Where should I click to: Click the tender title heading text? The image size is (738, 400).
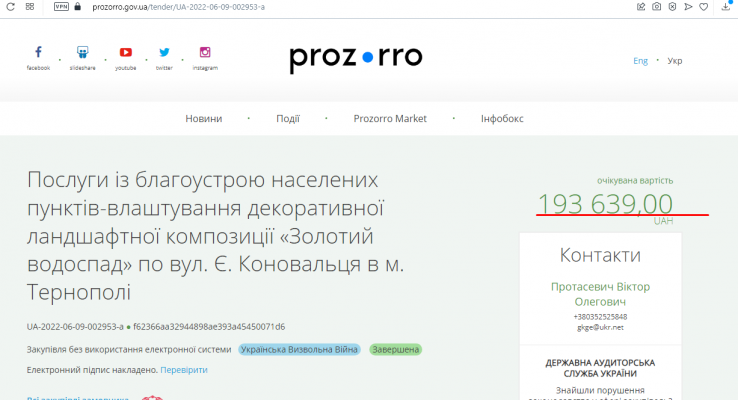[216, 236]
